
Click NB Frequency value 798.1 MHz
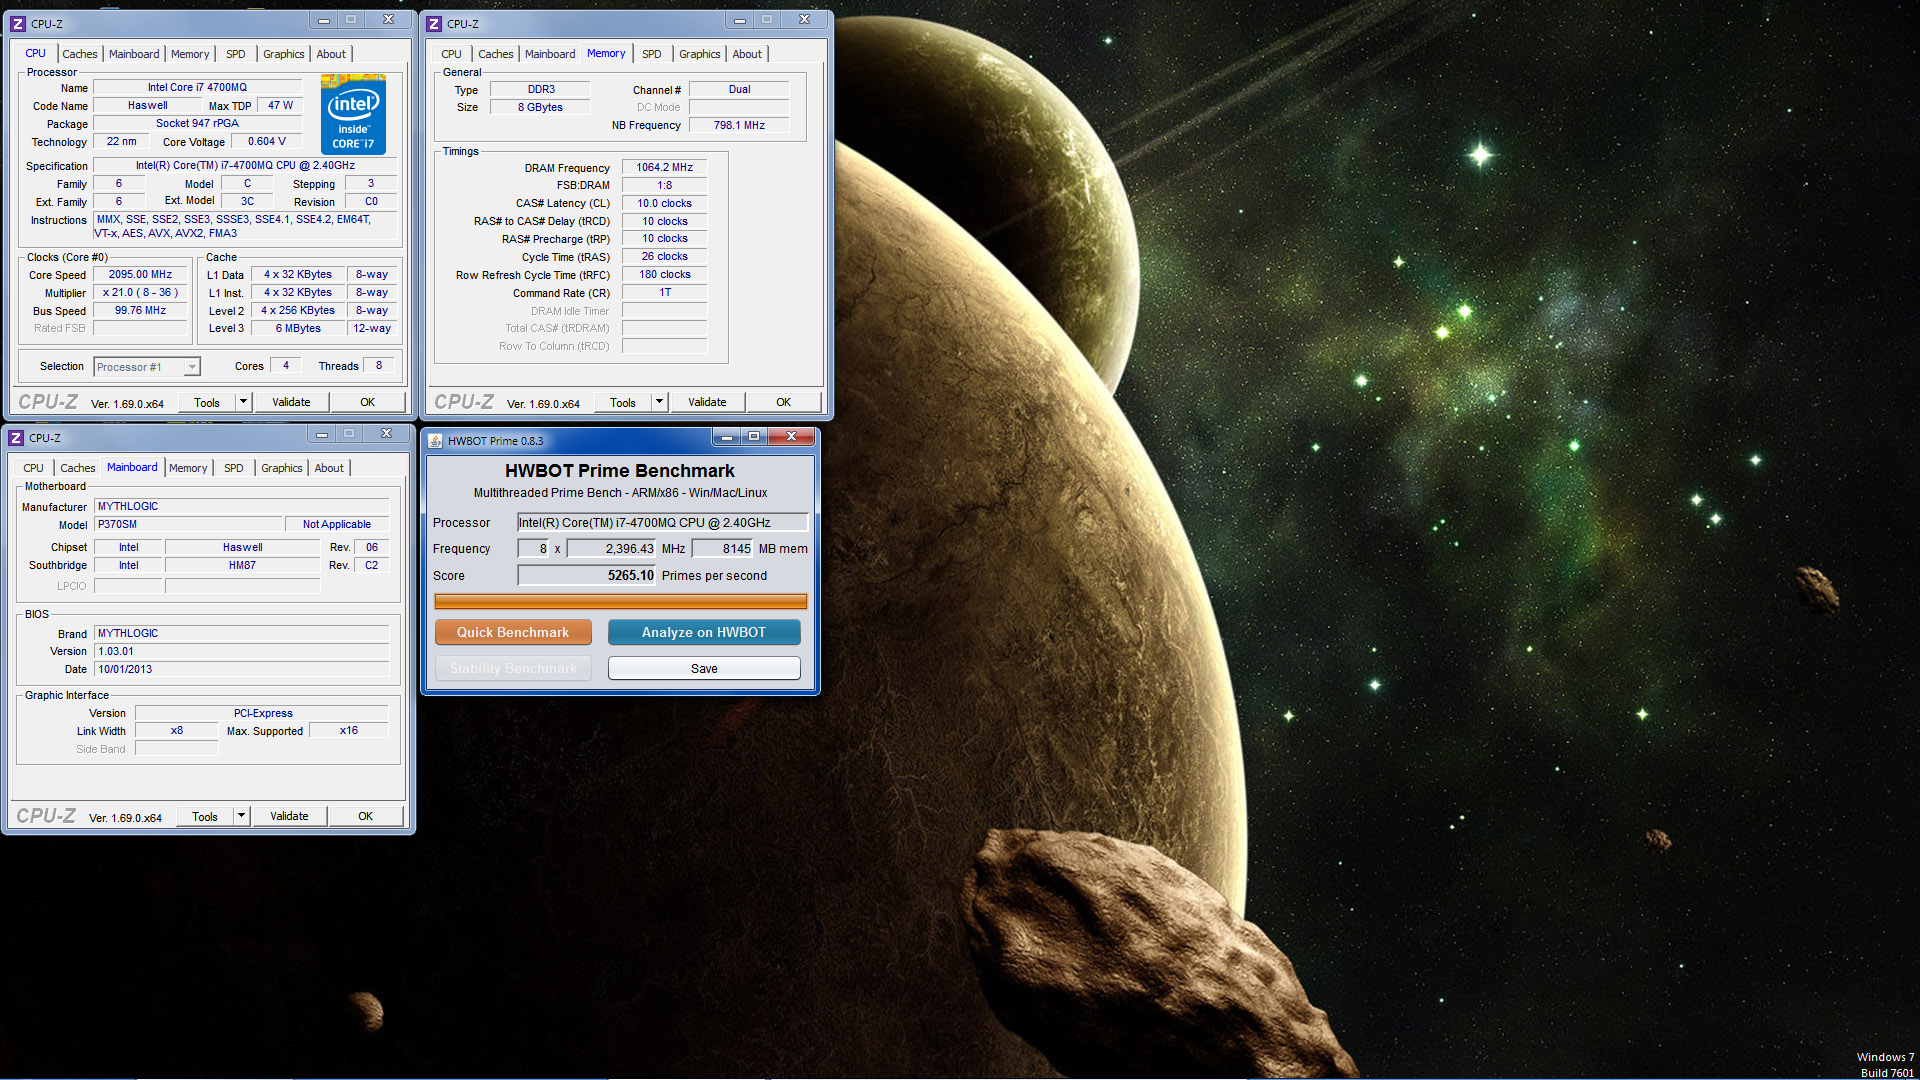pyautogui.click(x=739, y=125)
